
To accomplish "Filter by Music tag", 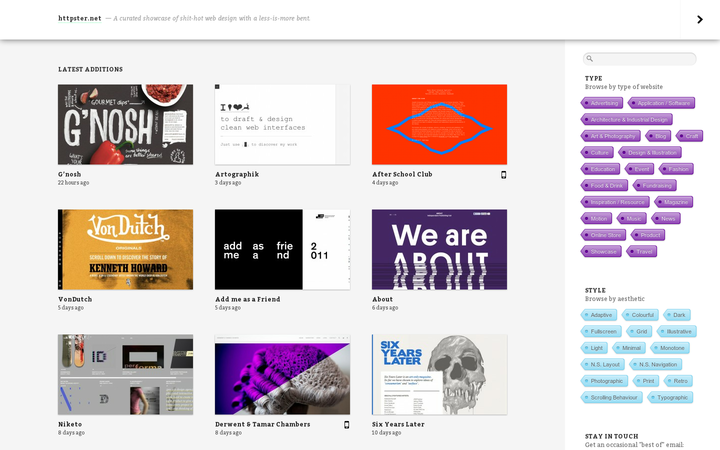I will (632, 219).
